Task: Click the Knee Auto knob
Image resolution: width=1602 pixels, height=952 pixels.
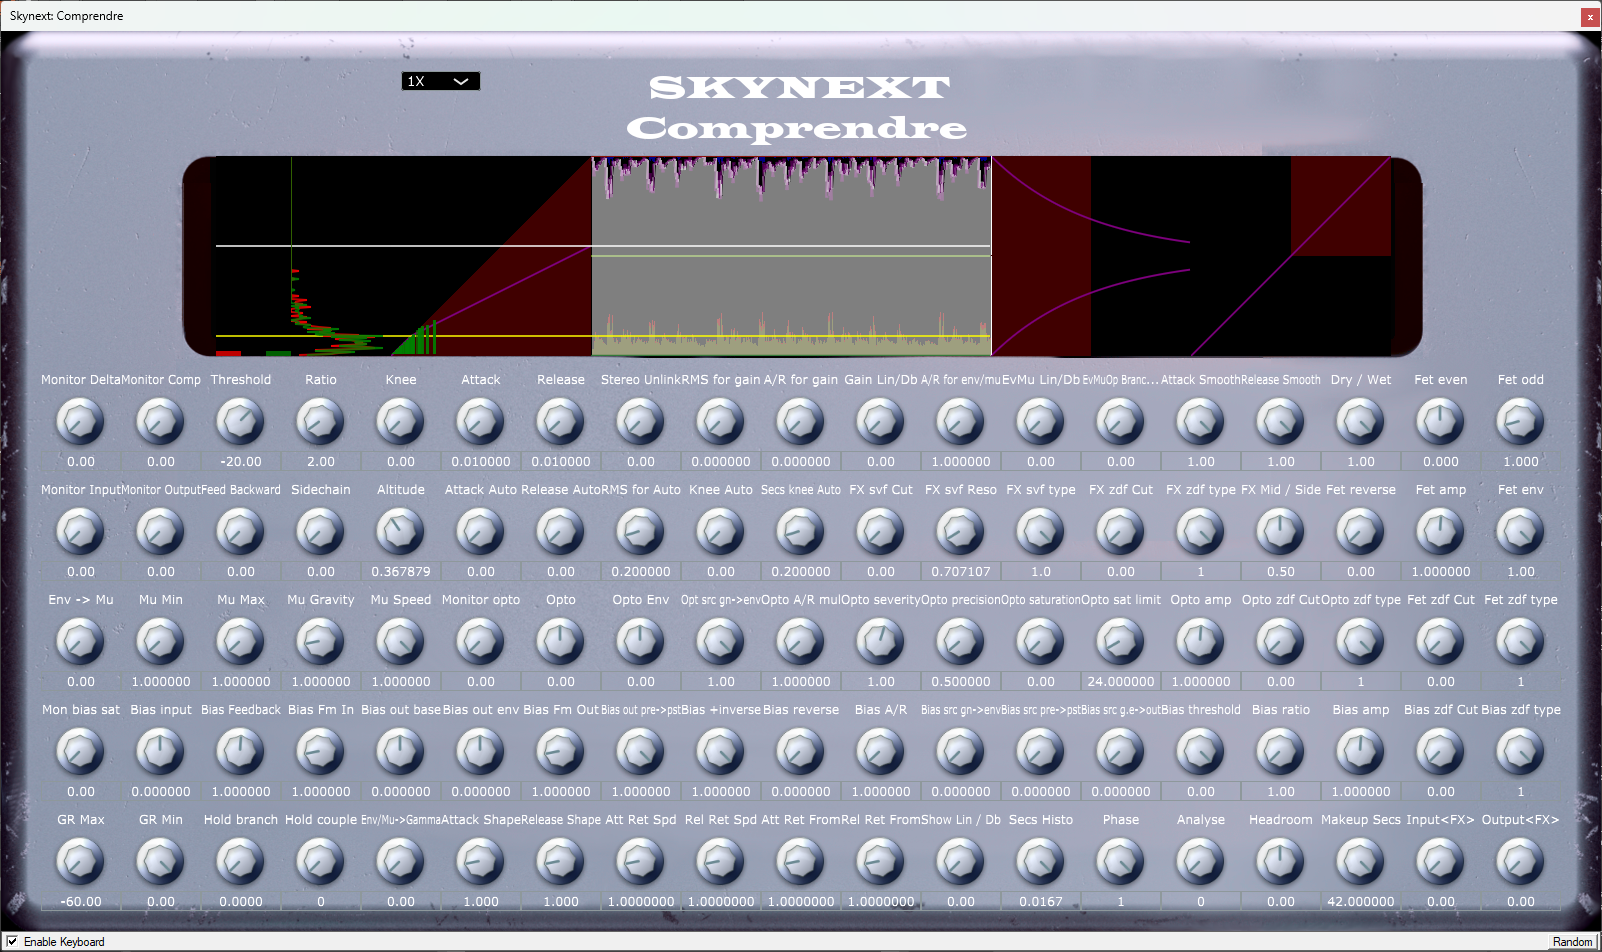Action: click(720, 531)
